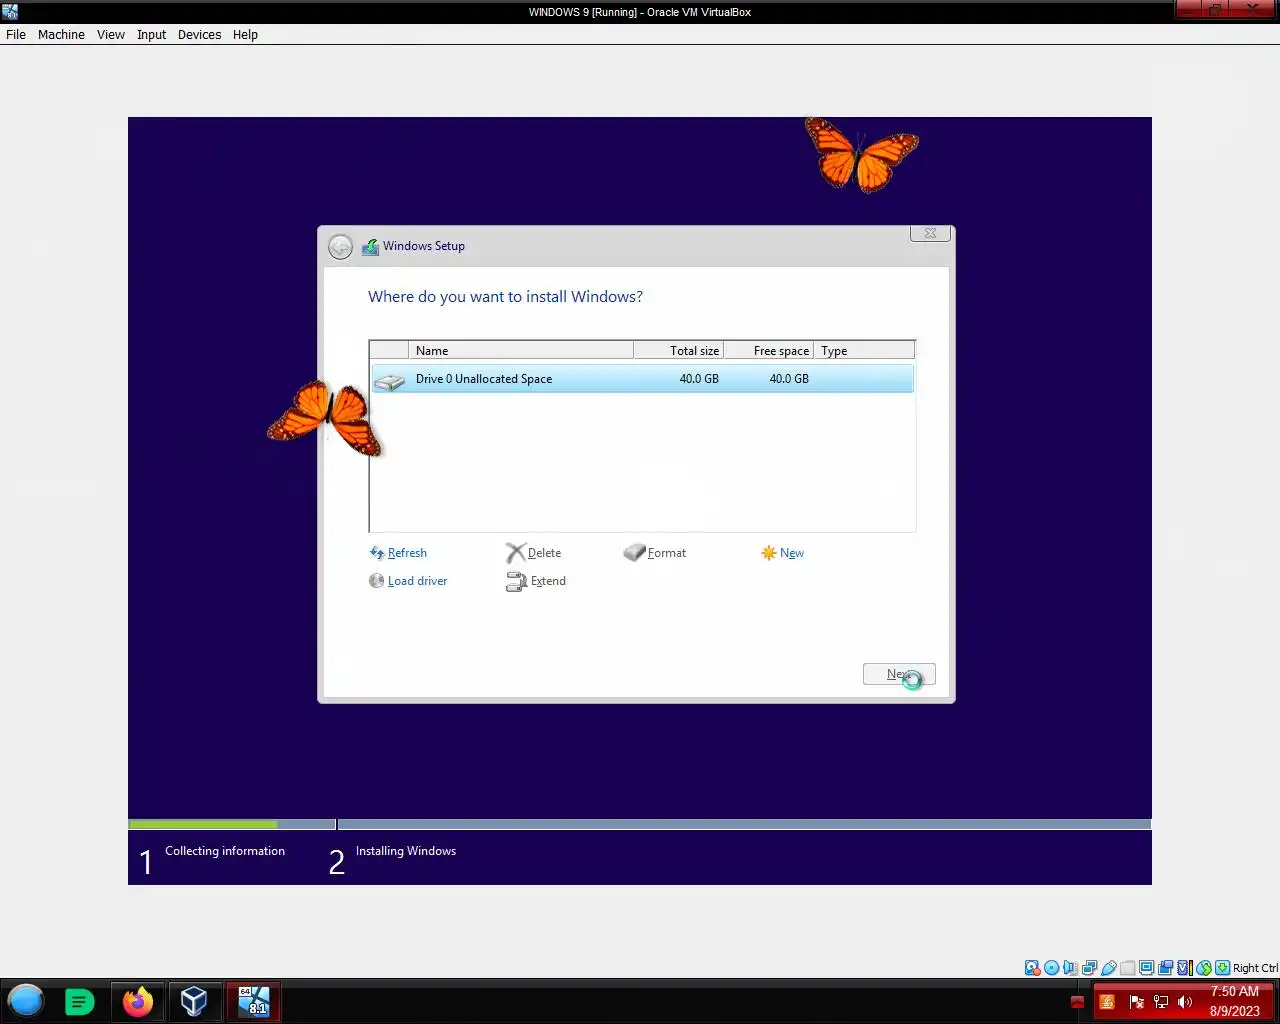The width and height of the screenshot is (1280, 1024).
Task: Click the shared folders status icon
Action: (1127, 968)
